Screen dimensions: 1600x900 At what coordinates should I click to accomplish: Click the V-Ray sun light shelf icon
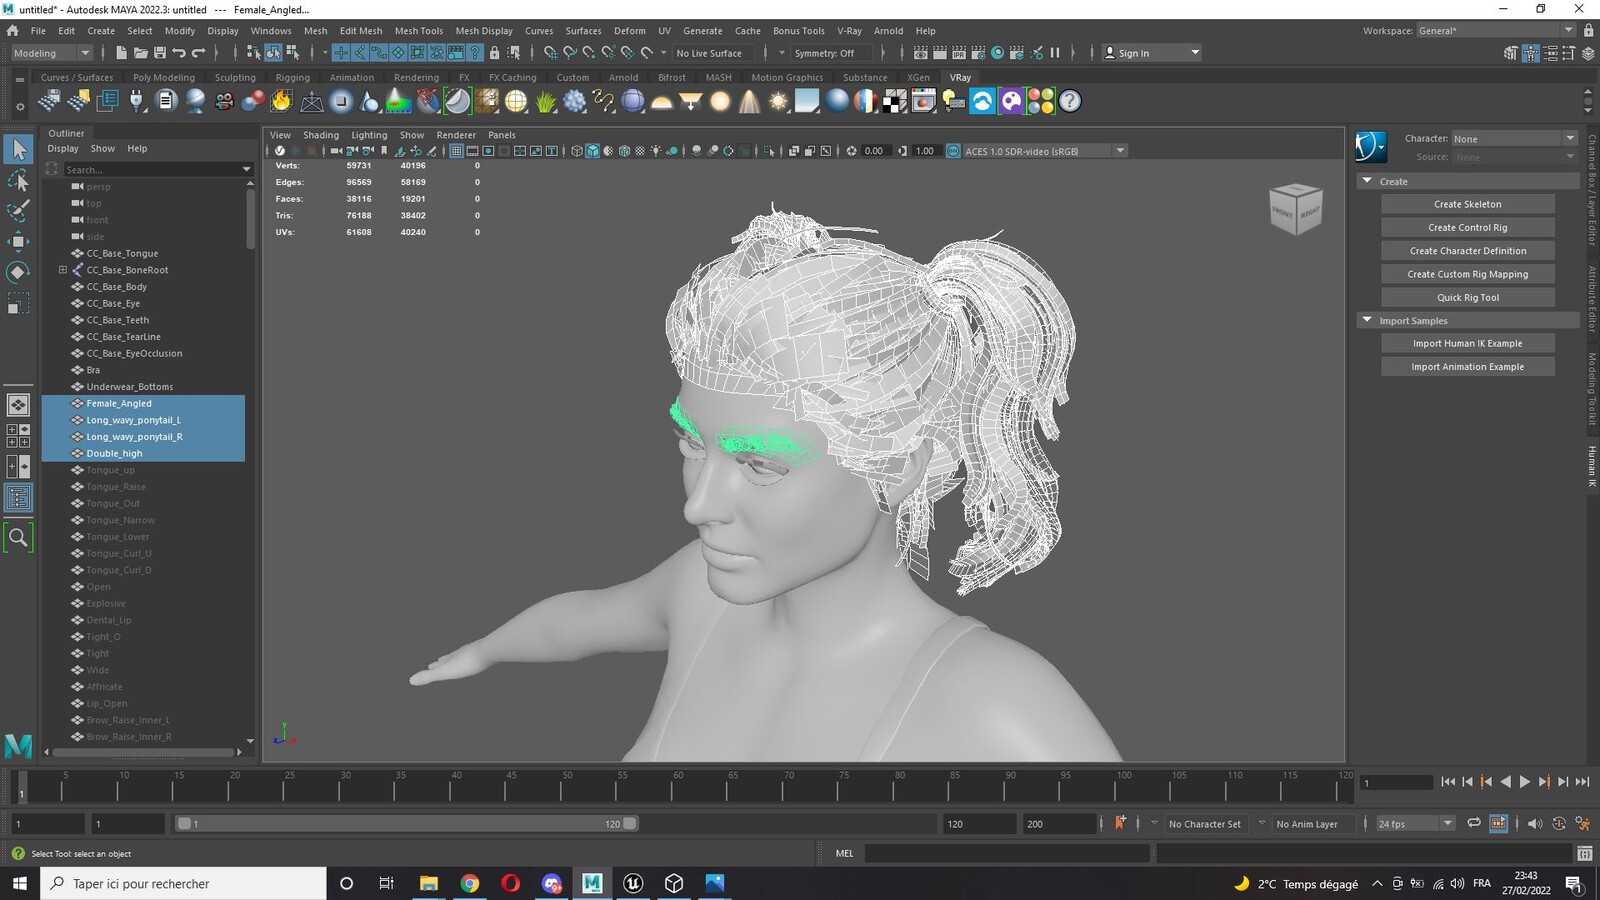point(778,101)
